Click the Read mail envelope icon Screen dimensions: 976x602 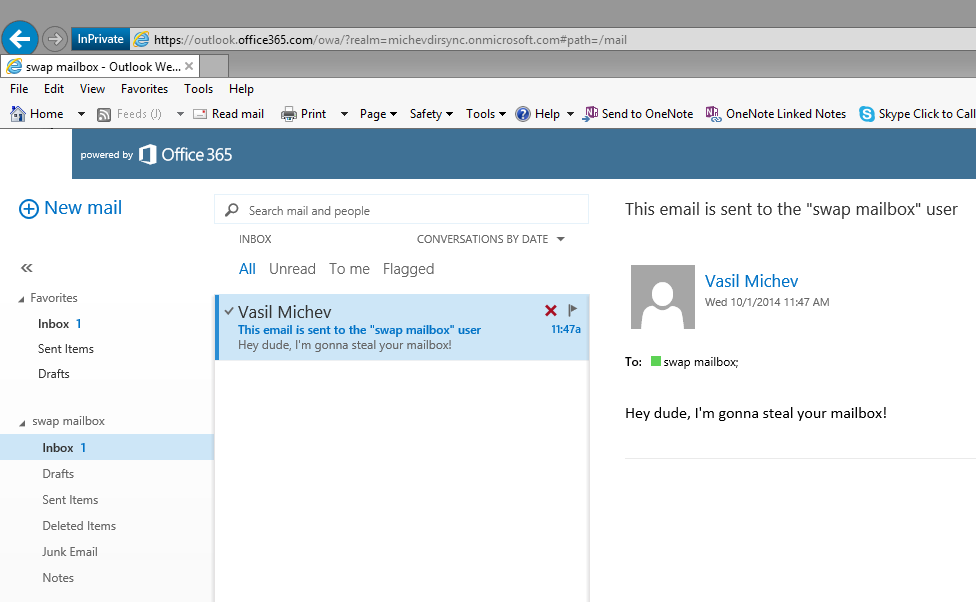(x=200, y=114)
